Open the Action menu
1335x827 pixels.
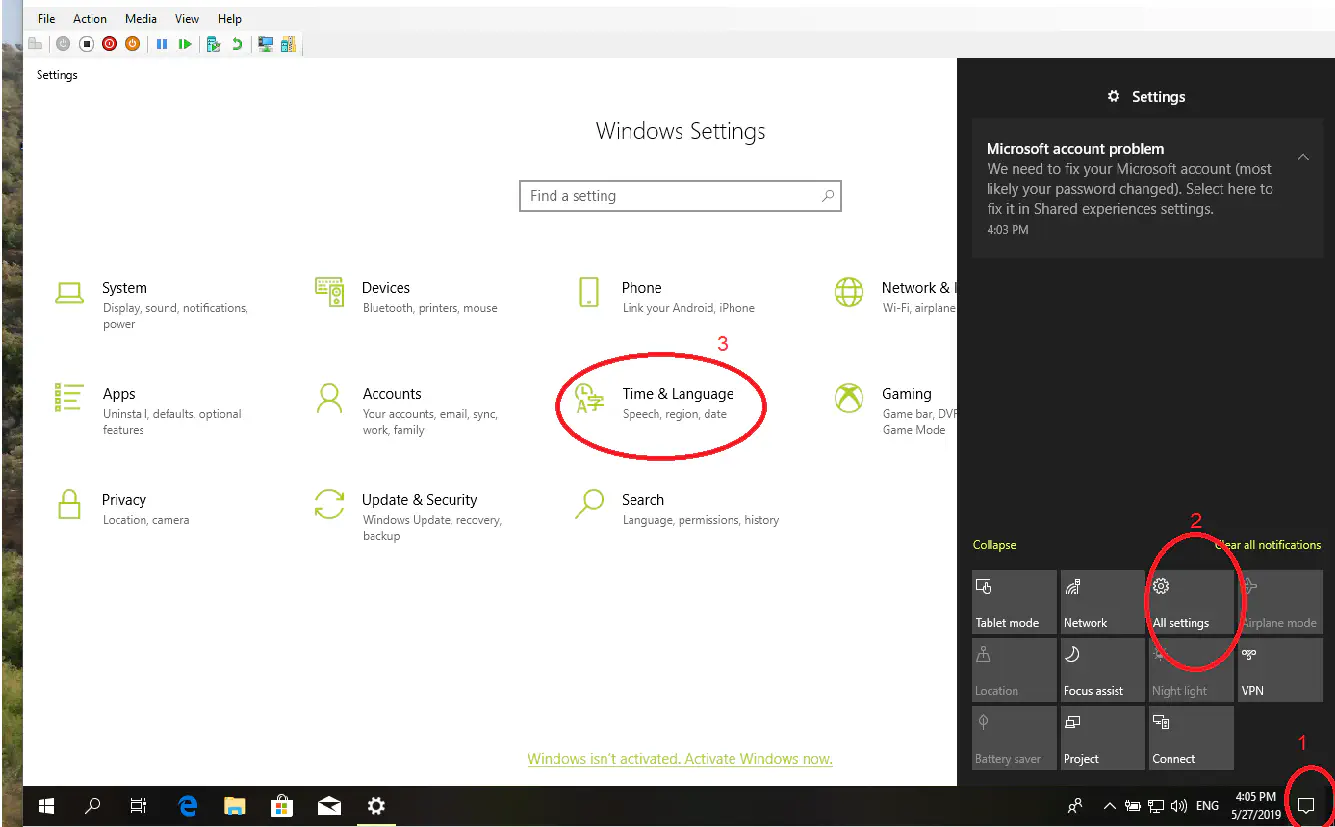point(89,19)
